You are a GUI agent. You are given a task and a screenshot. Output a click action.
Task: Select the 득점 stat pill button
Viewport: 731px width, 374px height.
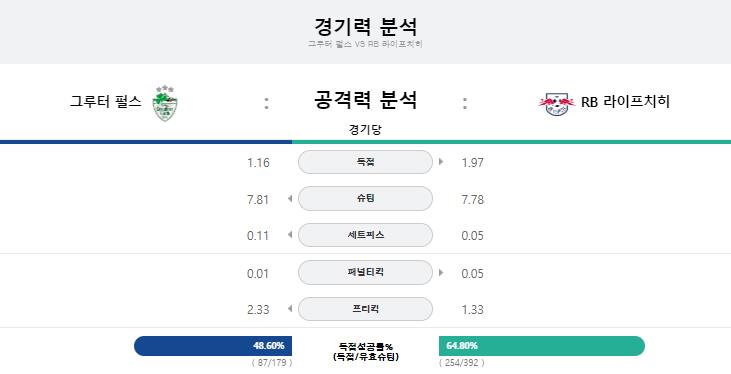coord(365,162)
